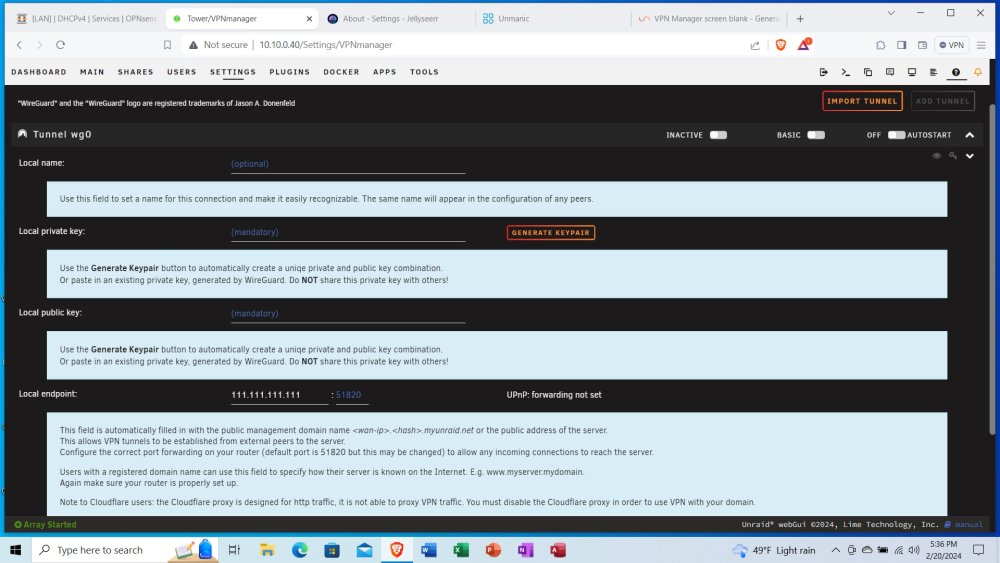
Task: Toggle the tunnel INACTIVE switch
Action: coord(718,135)
